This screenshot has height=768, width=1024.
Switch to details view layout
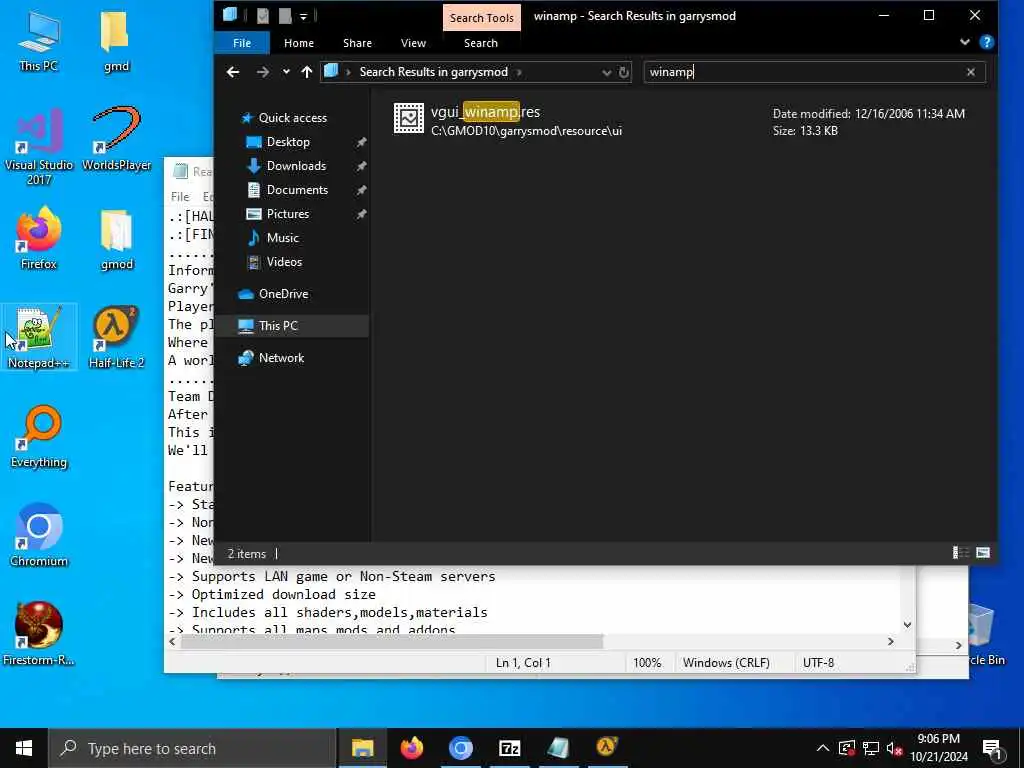tap(960, 553)
